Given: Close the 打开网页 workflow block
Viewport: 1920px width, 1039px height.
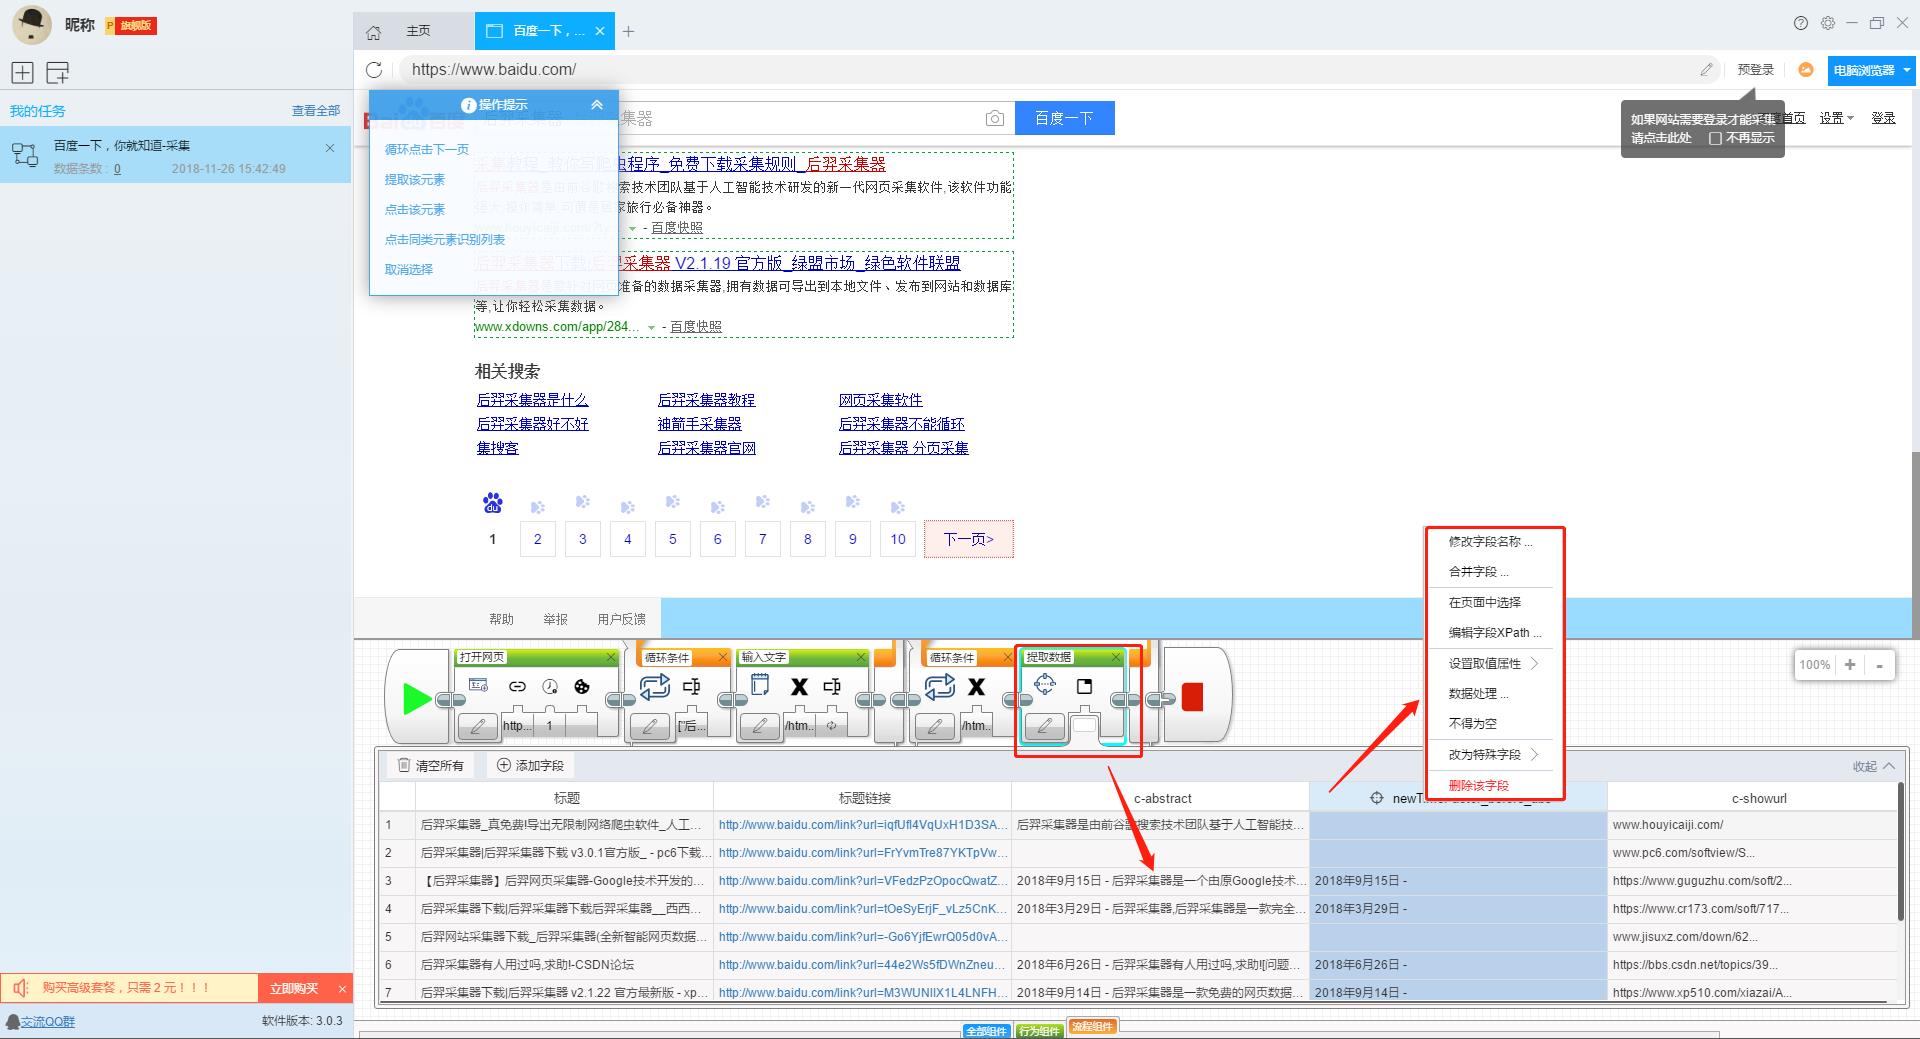Looking at the screenshot, I should click(x=611, y=657).
